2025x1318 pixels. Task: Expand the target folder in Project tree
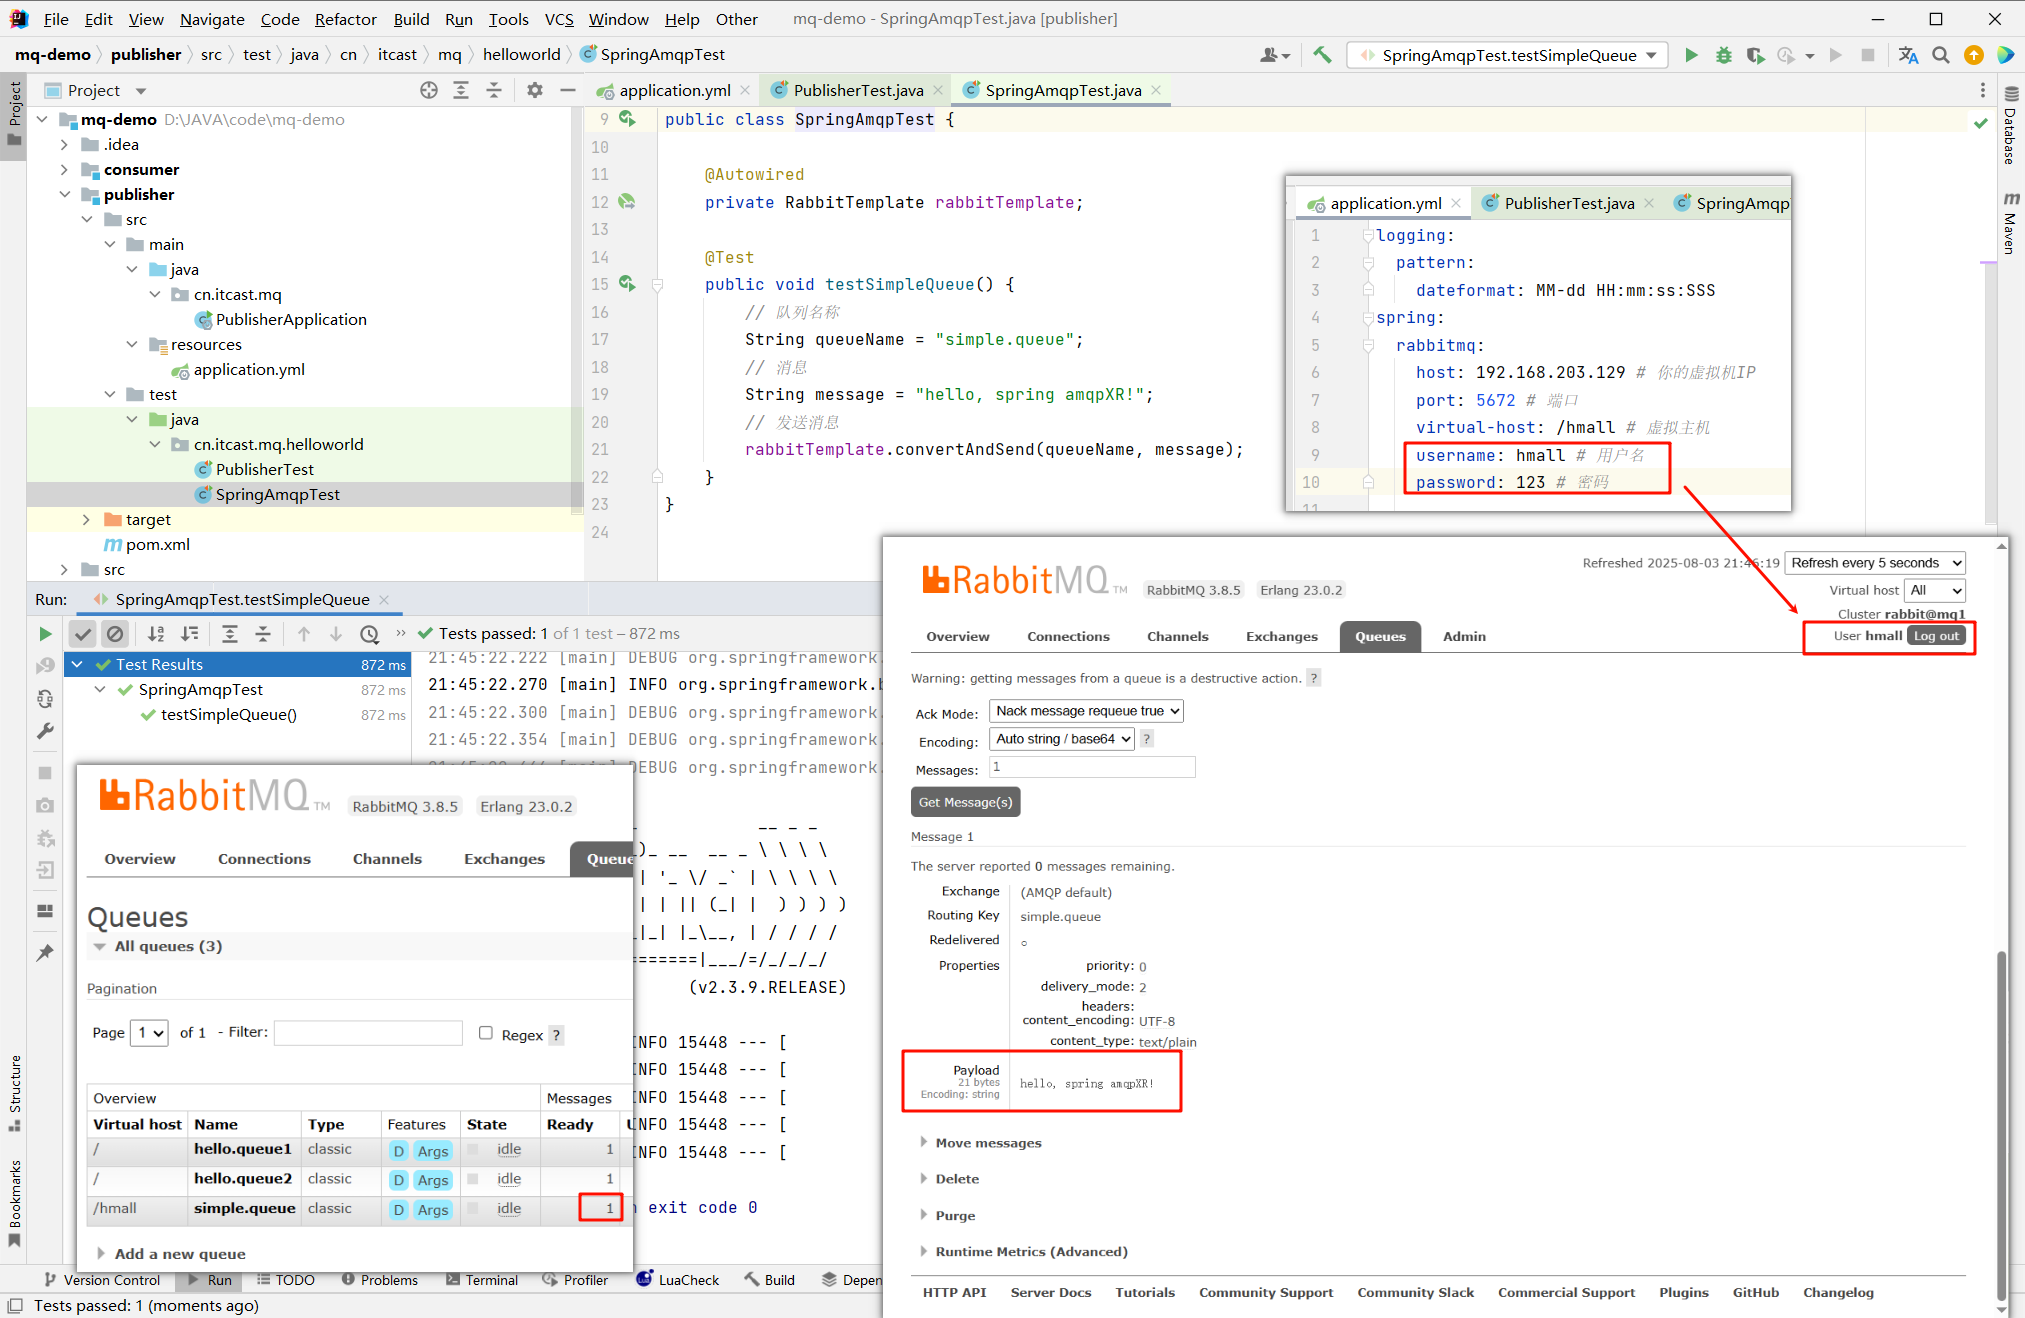pos(86,519)
